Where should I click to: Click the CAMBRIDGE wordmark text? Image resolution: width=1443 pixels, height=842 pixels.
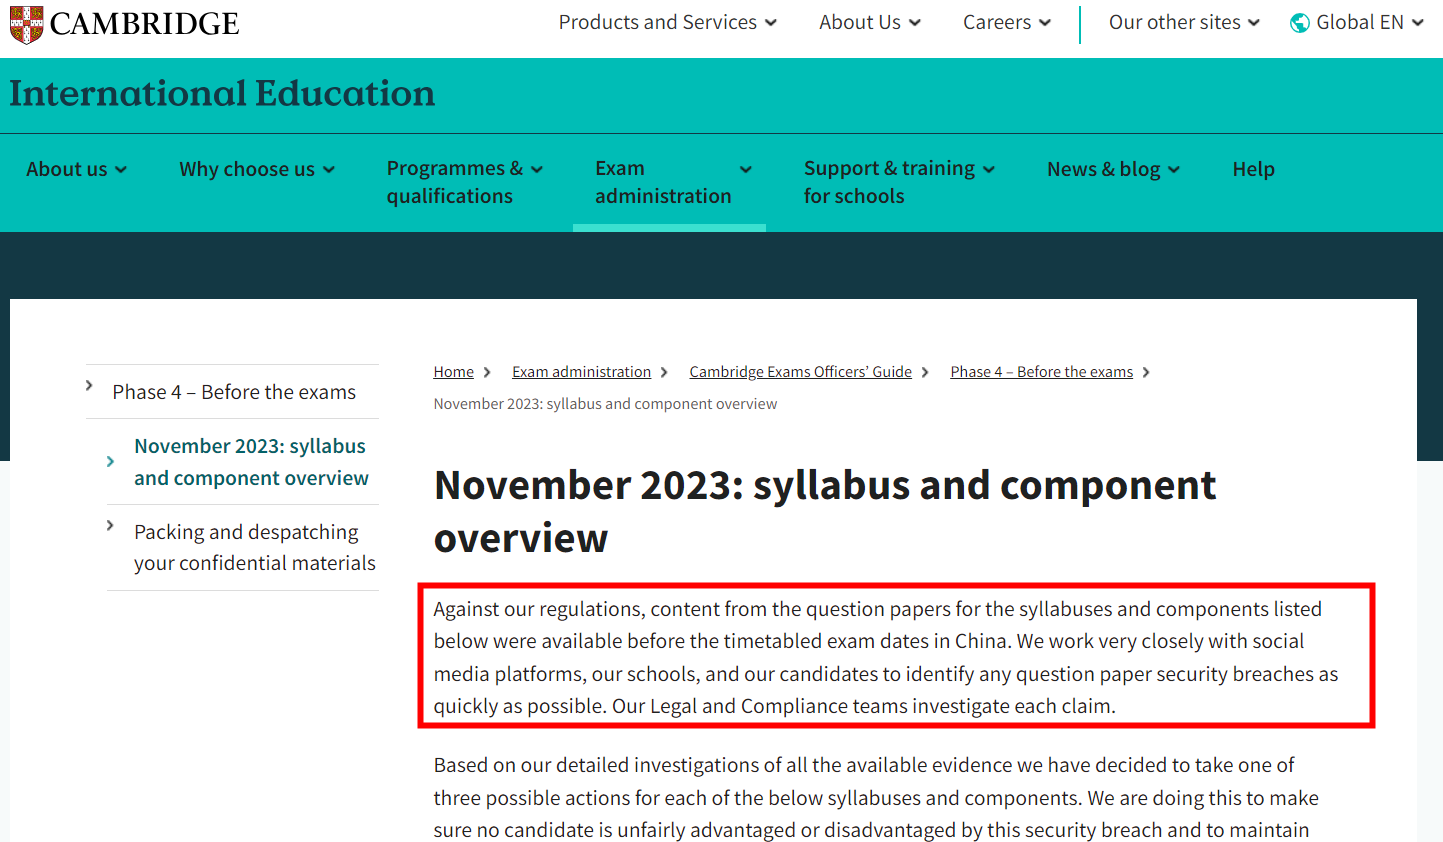click(145, 24)
